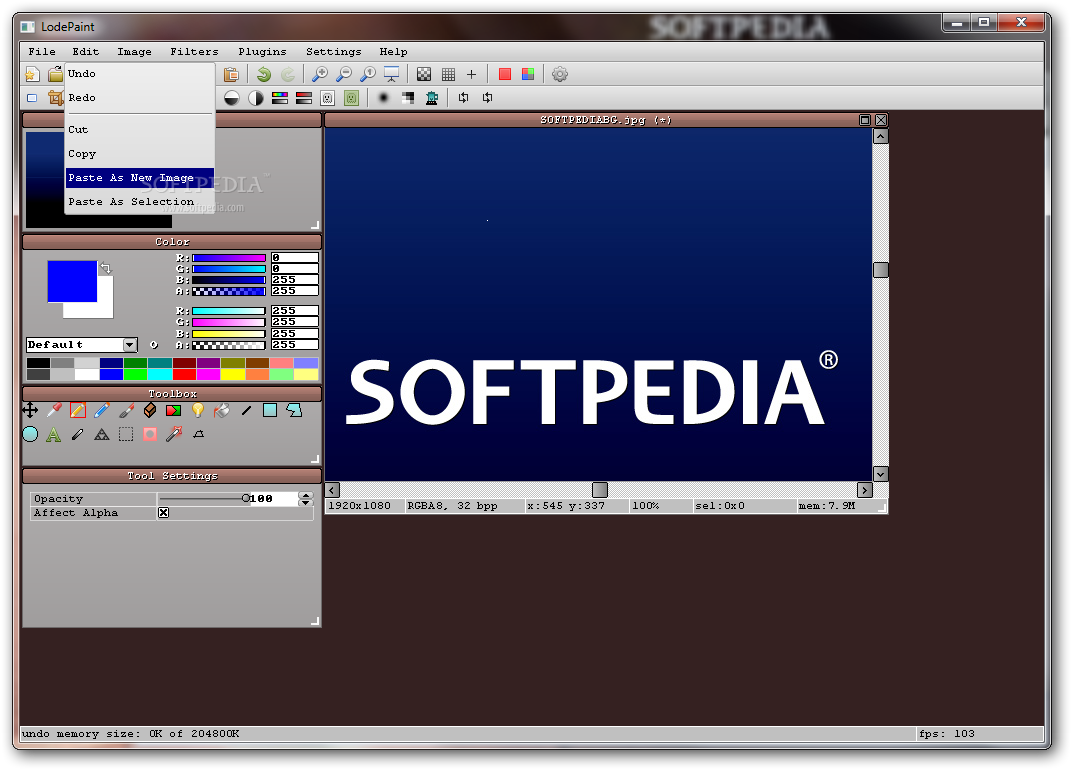Image resolution: width=1072 pixels, height=770 pixels.
Task: Select the Rectangle shape tool
Action: [x=270, y=410]
